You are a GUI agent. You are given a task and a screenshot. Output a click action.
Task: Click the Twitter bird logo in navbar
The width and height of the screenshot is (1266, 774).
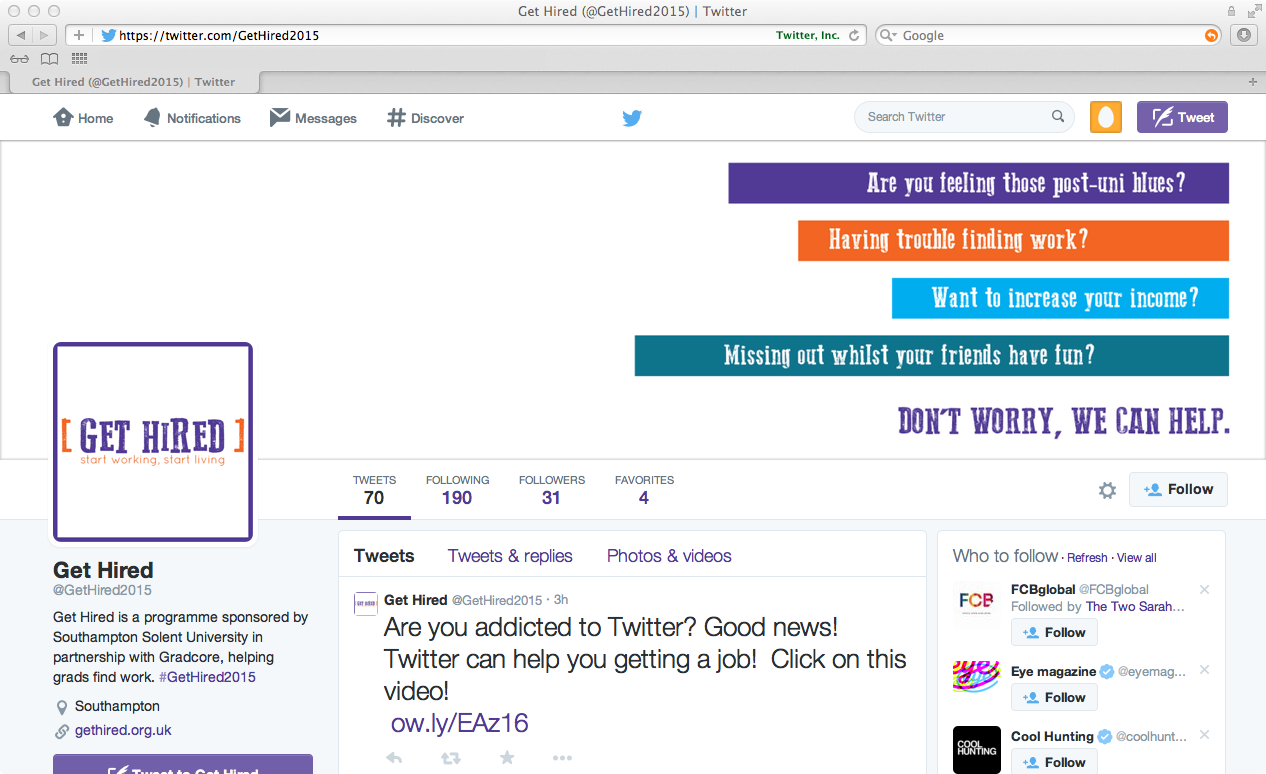[x=632, y=118]
